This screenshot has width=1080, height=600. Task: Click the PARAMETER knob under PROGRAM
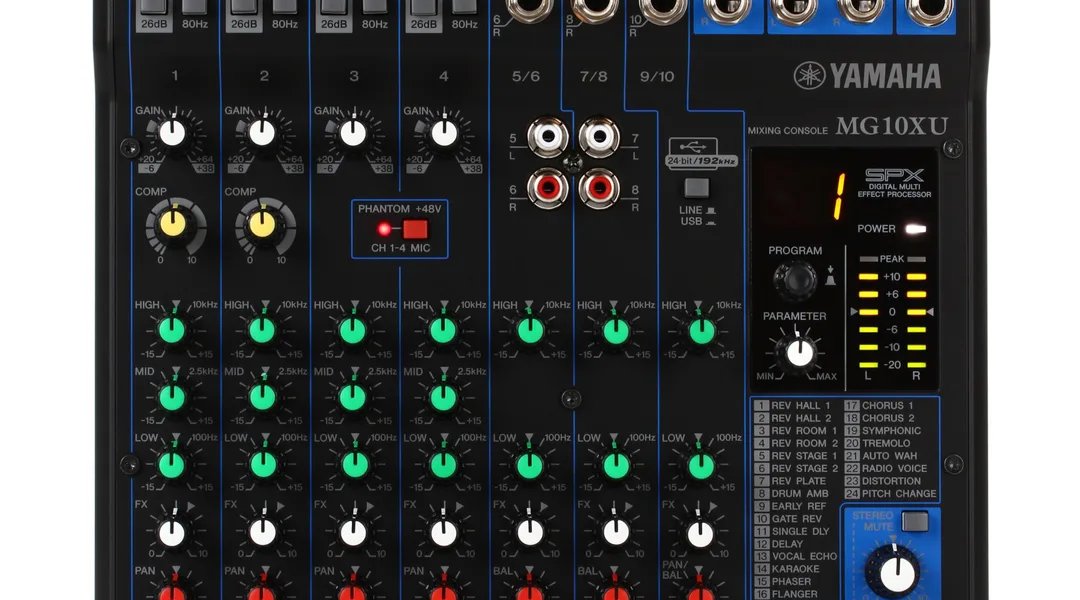click(799, 352)
